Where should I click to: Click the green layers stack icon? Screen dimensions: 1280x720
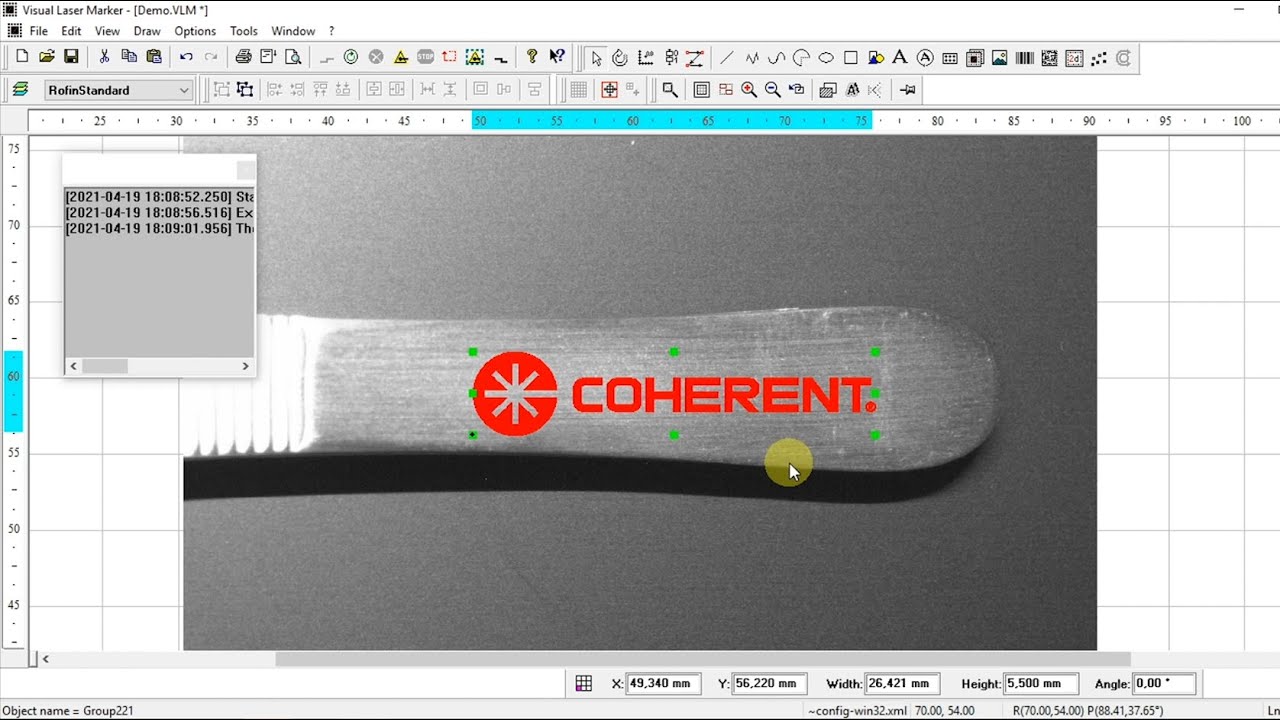click(x=20, y=90)
